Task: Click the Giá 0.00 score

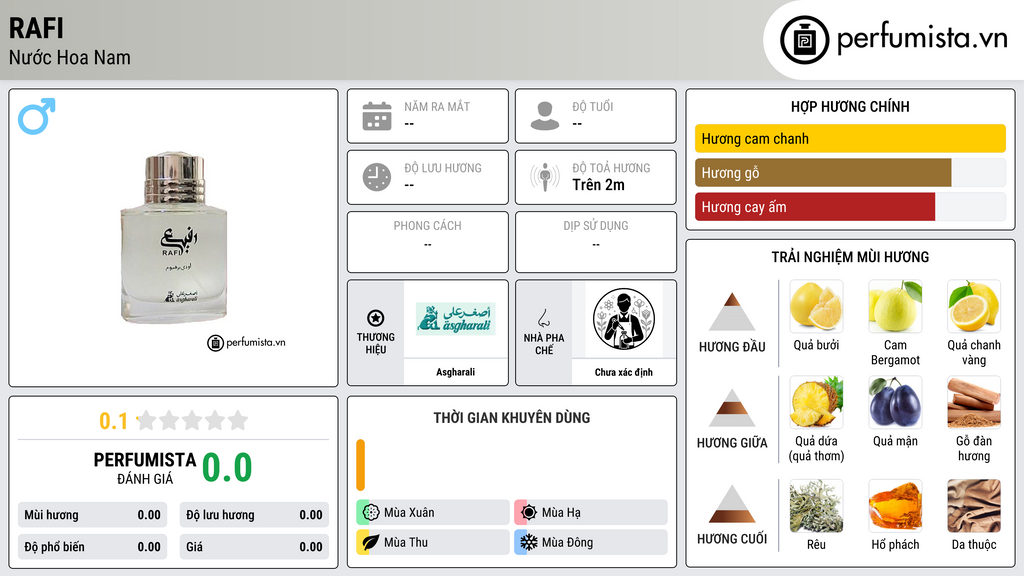Action: pyautogui.click(x=254, y=547)
